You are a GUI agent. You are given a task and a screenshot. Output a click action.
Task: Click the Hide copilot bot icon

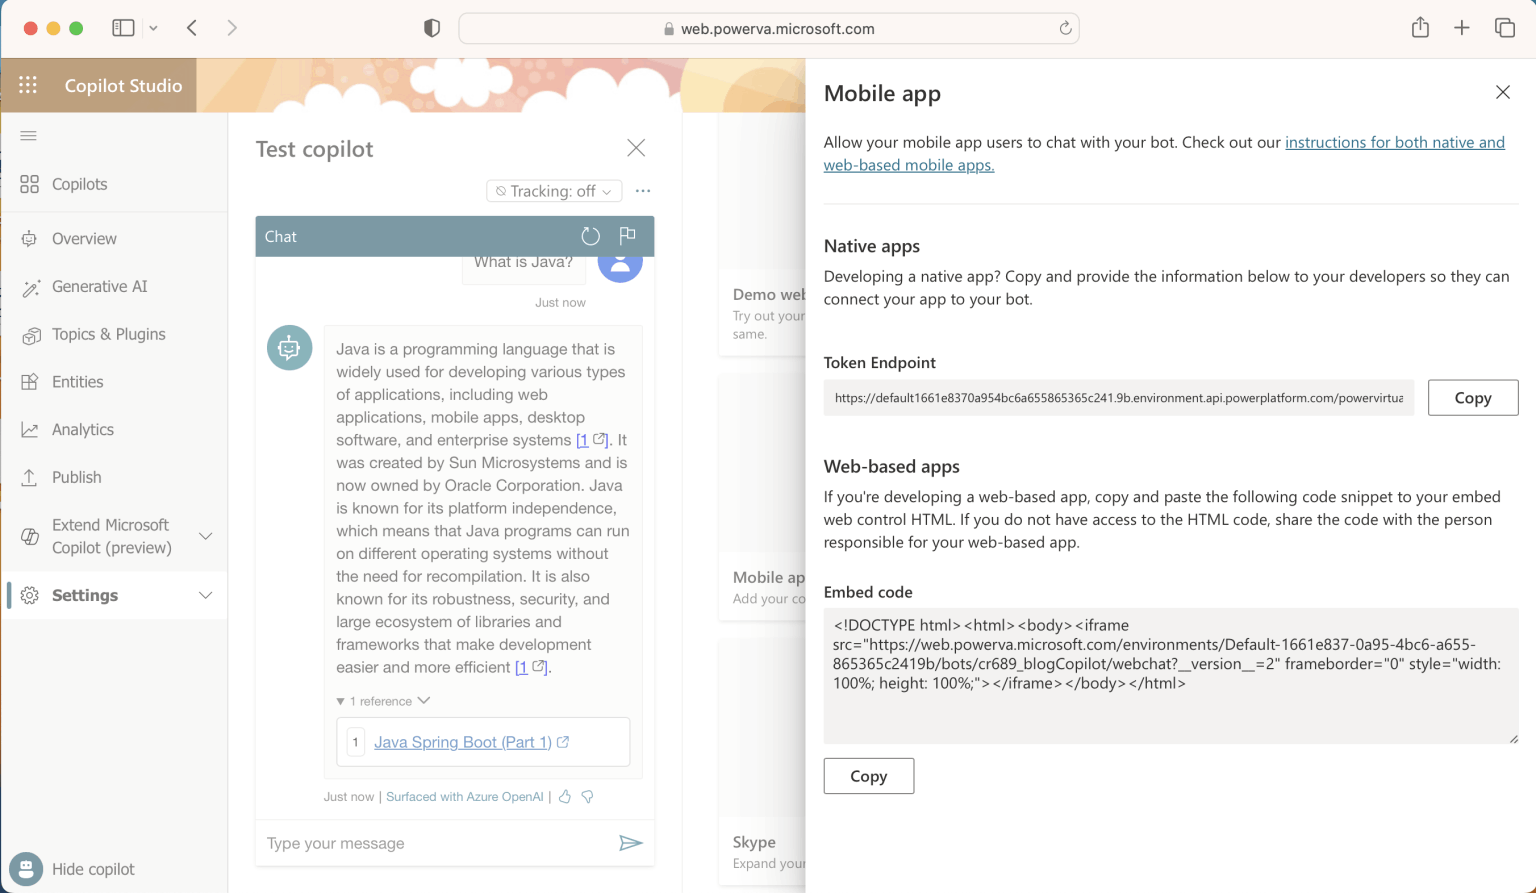26,869
